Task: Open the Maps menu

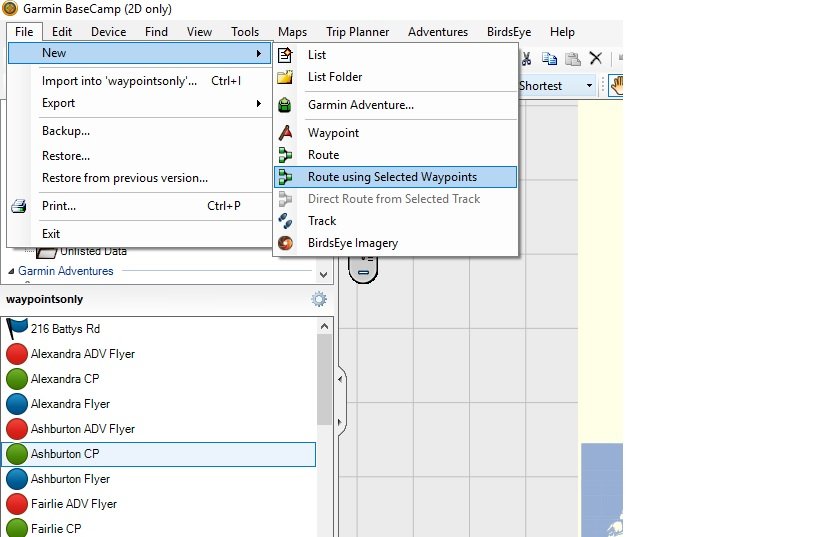Action: [292, 32]
